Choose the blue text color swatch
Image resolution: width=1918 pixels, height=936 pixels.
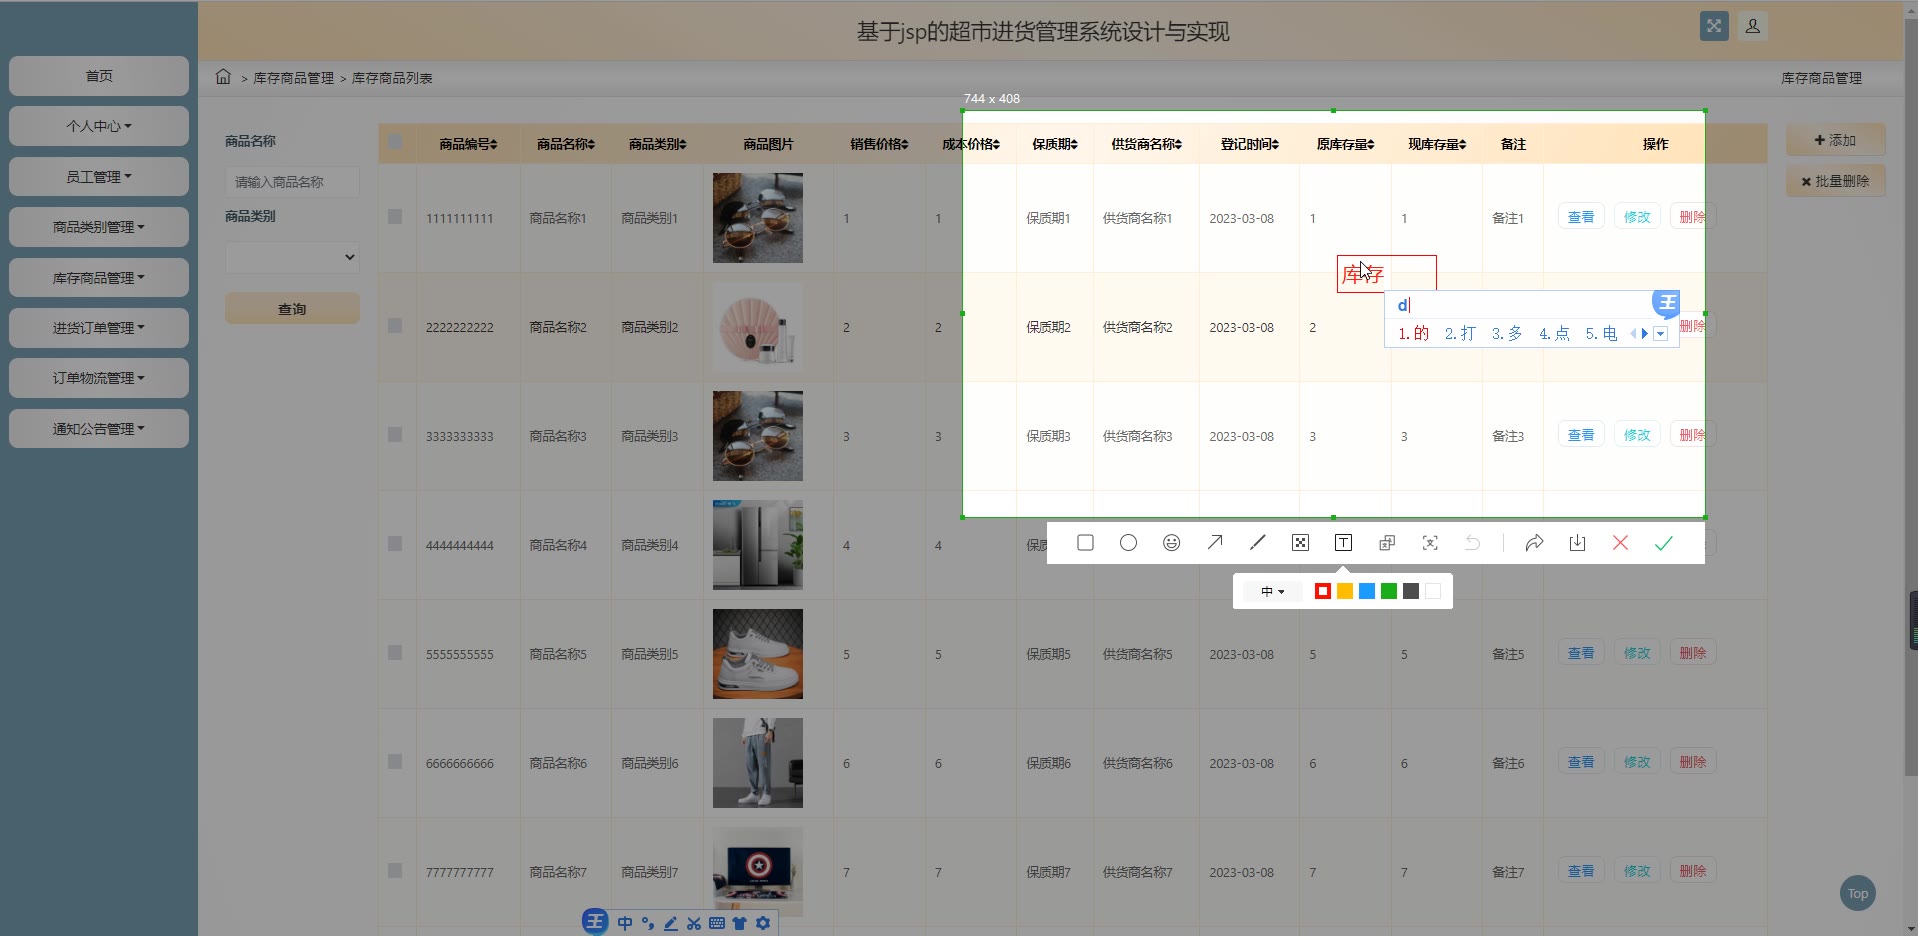point(1367,592)
